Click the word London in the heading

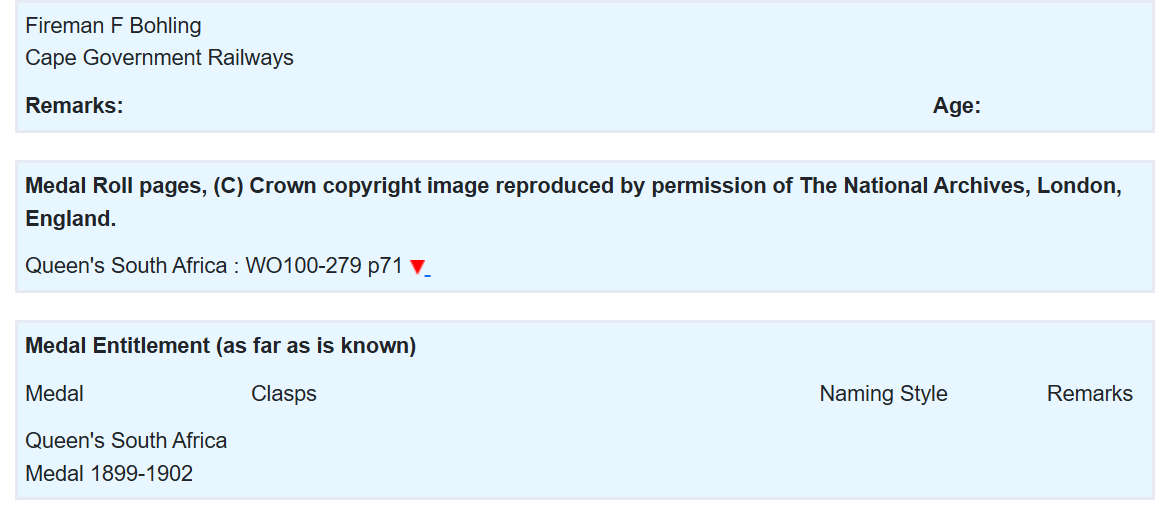(x=1079, y=186)
